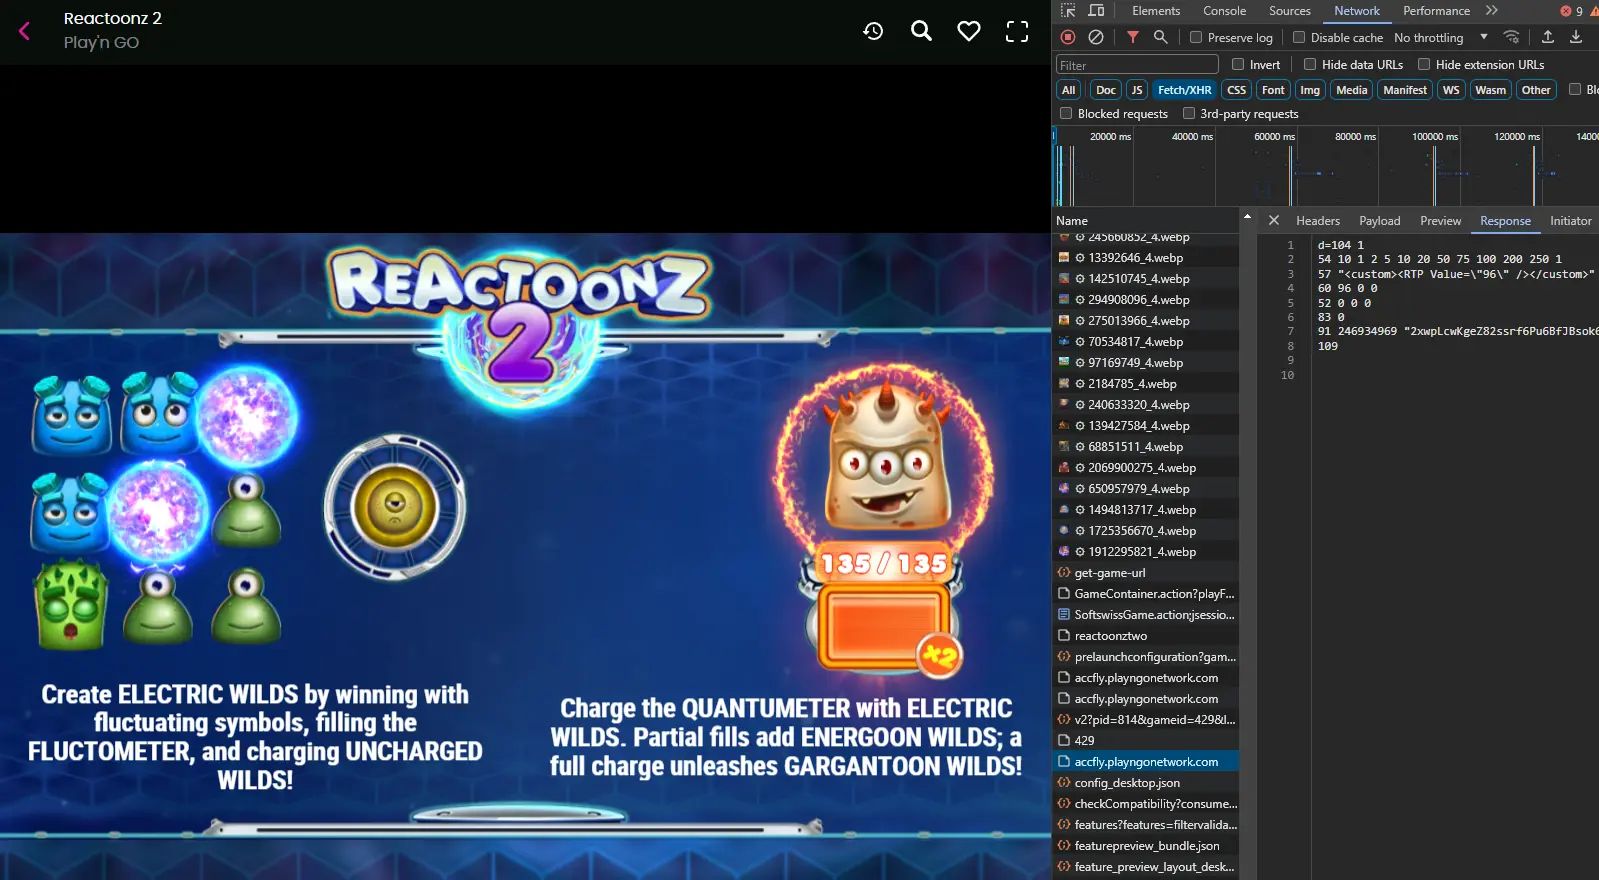Select the 429 request row
Screen dimensions: 1599x880
click(x=1146, y=741)
